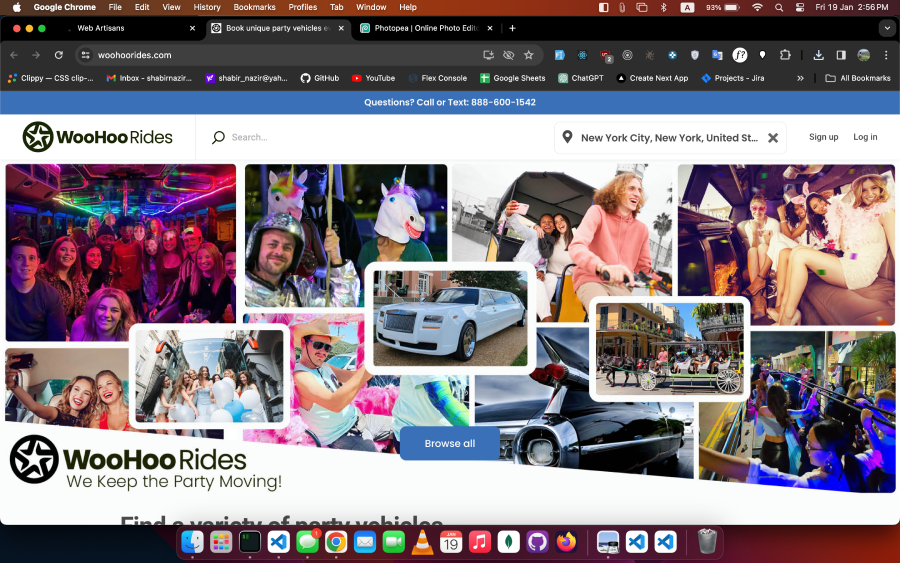Clear the New York City location field
This screenshot has width=900, height=563.
[772, 138]
